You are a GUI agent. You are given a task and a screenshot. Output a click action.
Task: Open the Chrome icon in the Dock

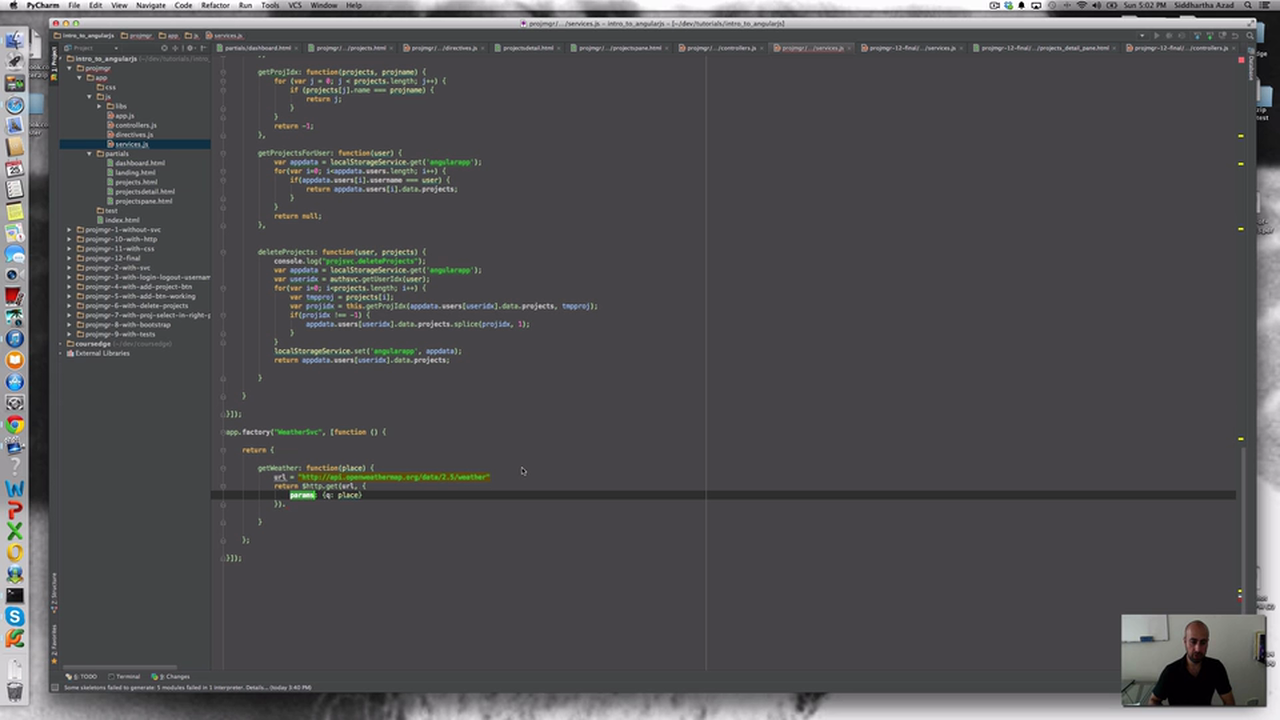click(x=14, y=425)
